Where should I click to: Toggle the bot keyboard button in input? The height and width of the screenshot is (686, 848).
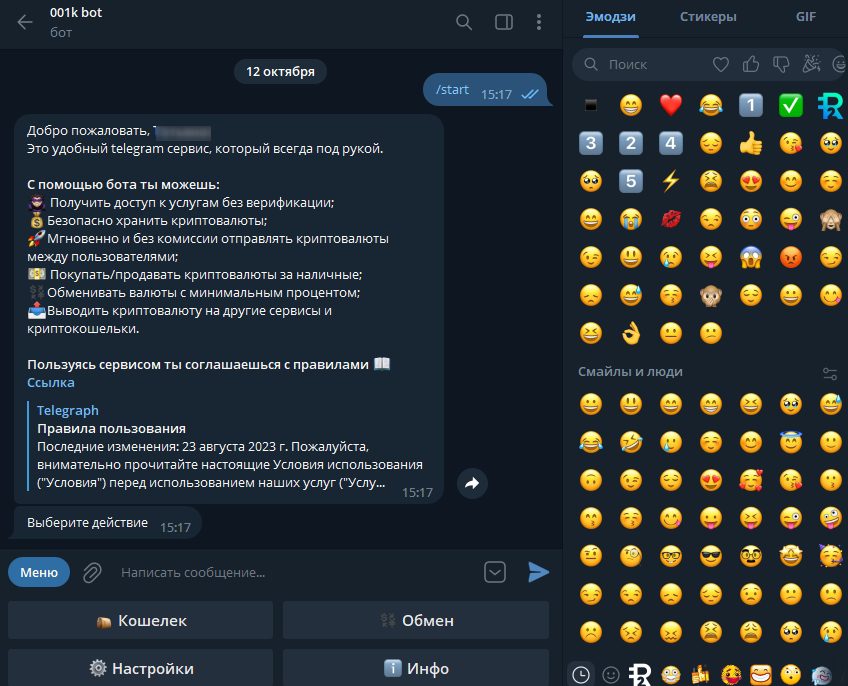pyautogui.click(x=495, y=572)
